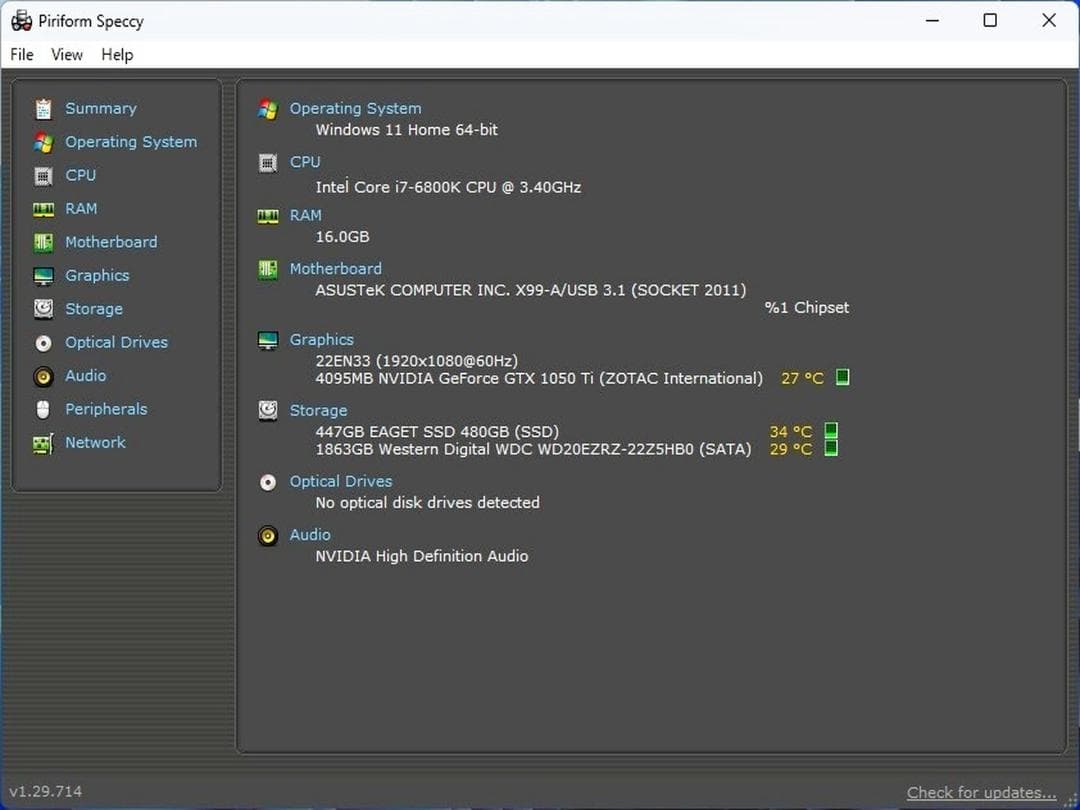This screenshot has width=1080, height=810.
Task: Open the CPU section from the sidebar
Action: tap(80, 175)
